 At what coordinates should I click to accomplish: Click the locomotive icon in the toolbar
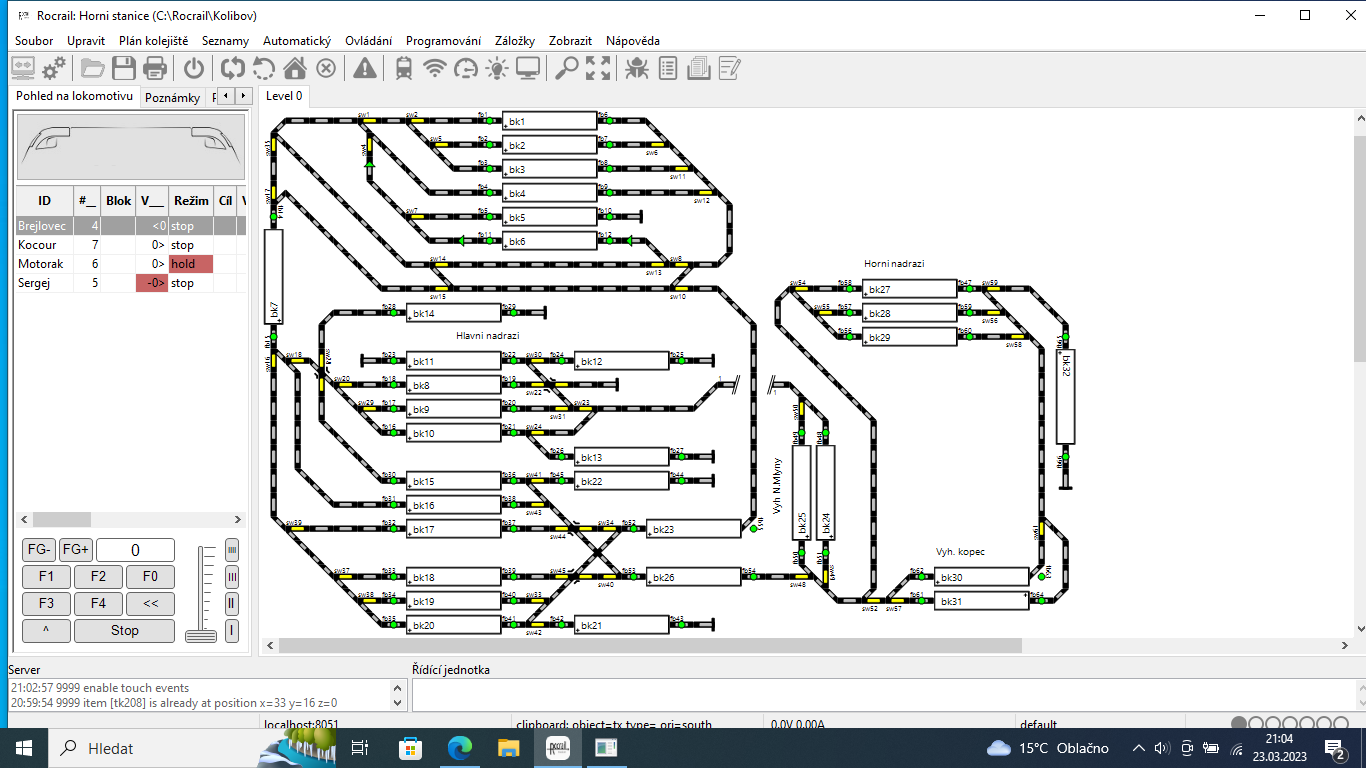coord(404,68)
